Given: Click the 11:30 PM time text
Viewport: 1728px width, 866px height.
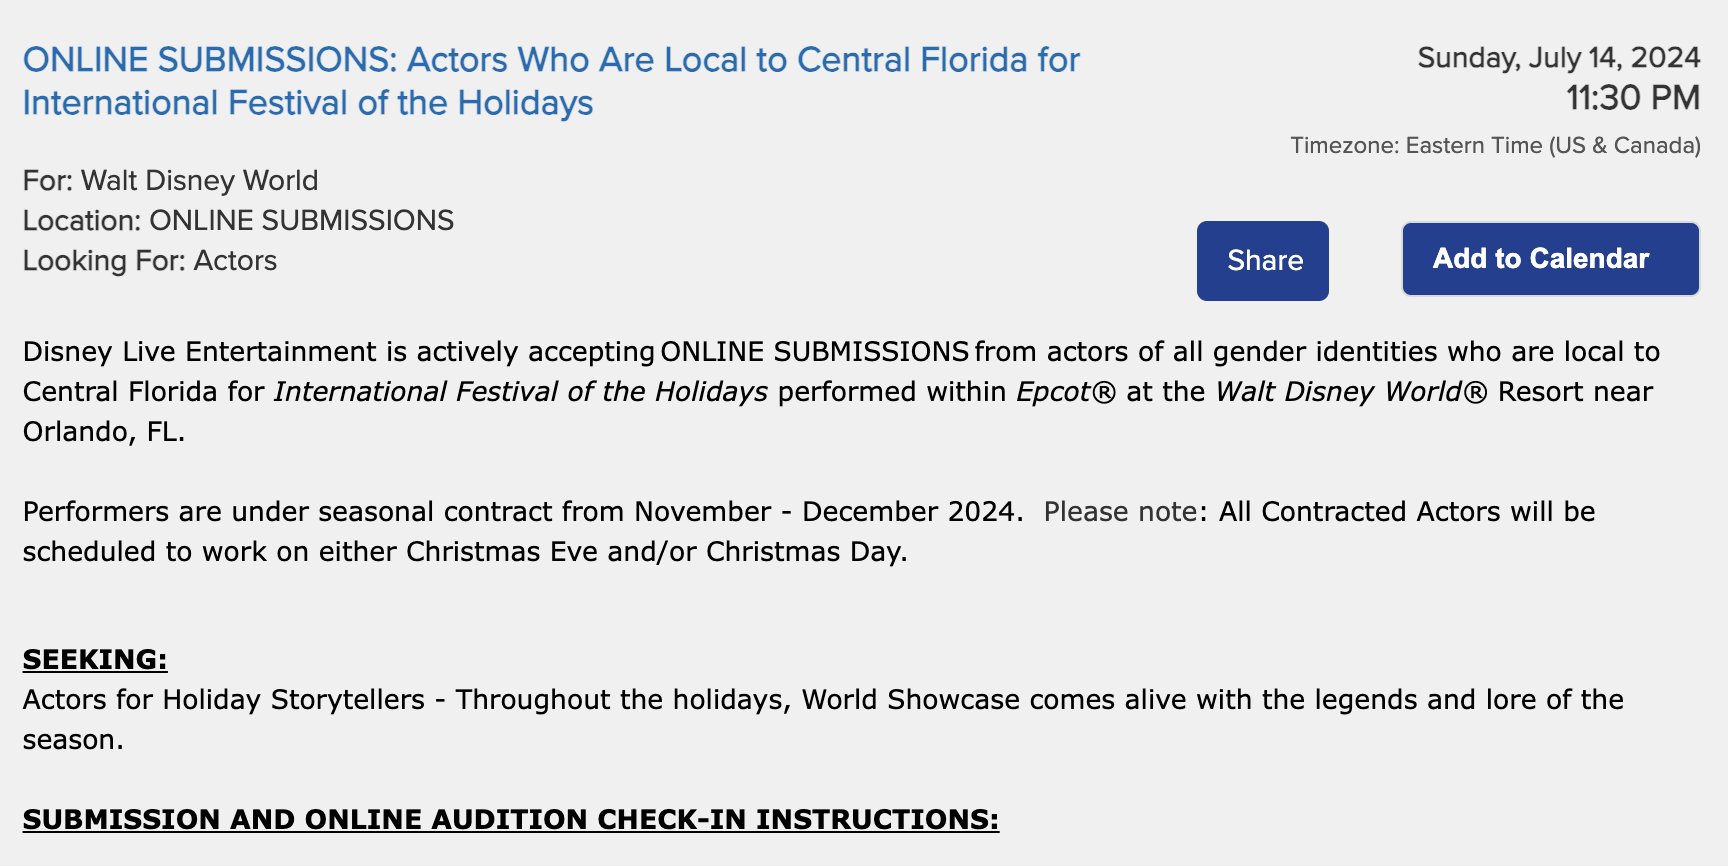Looking at the screenshot, I should 1632,98.
